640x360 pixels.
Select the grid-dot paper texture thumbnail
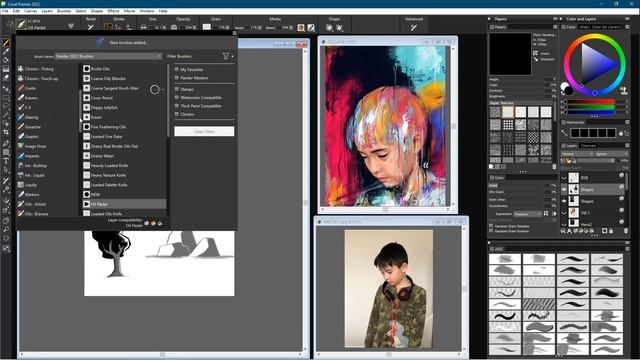pos(508,124)
